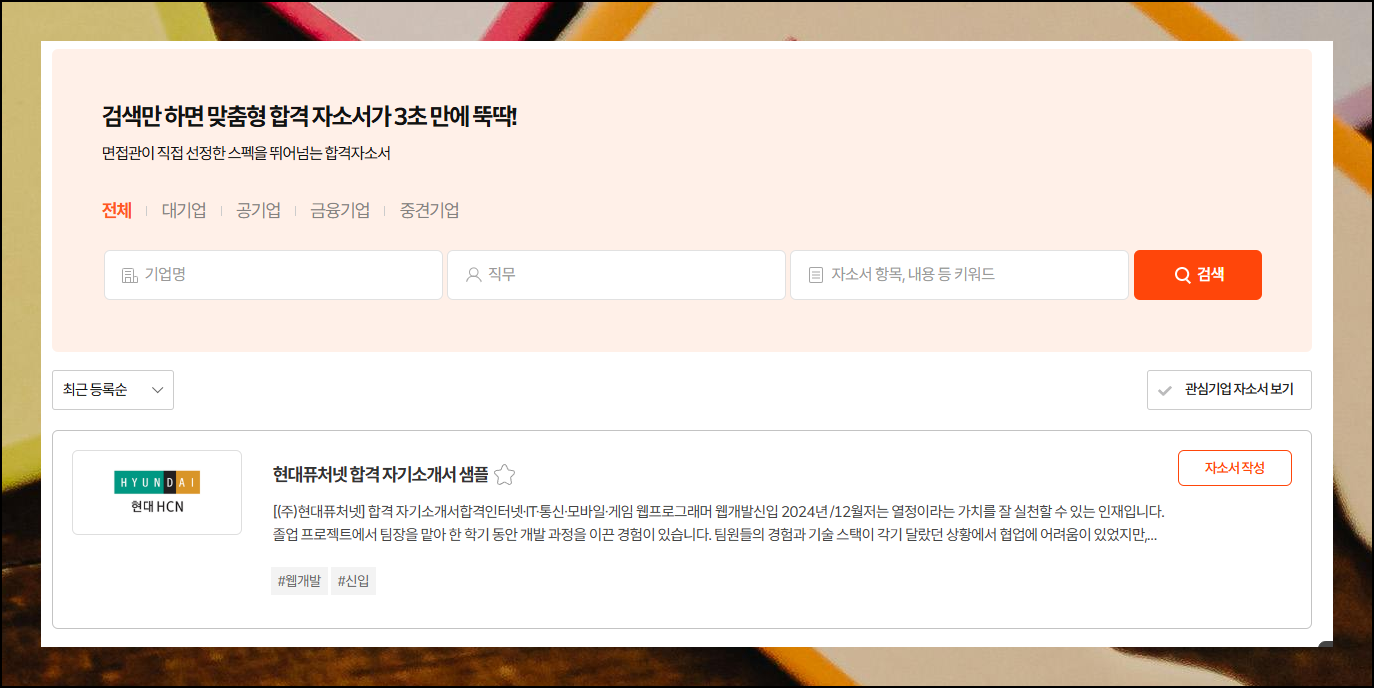Click the #웹개발 tag

coord(299,581)
